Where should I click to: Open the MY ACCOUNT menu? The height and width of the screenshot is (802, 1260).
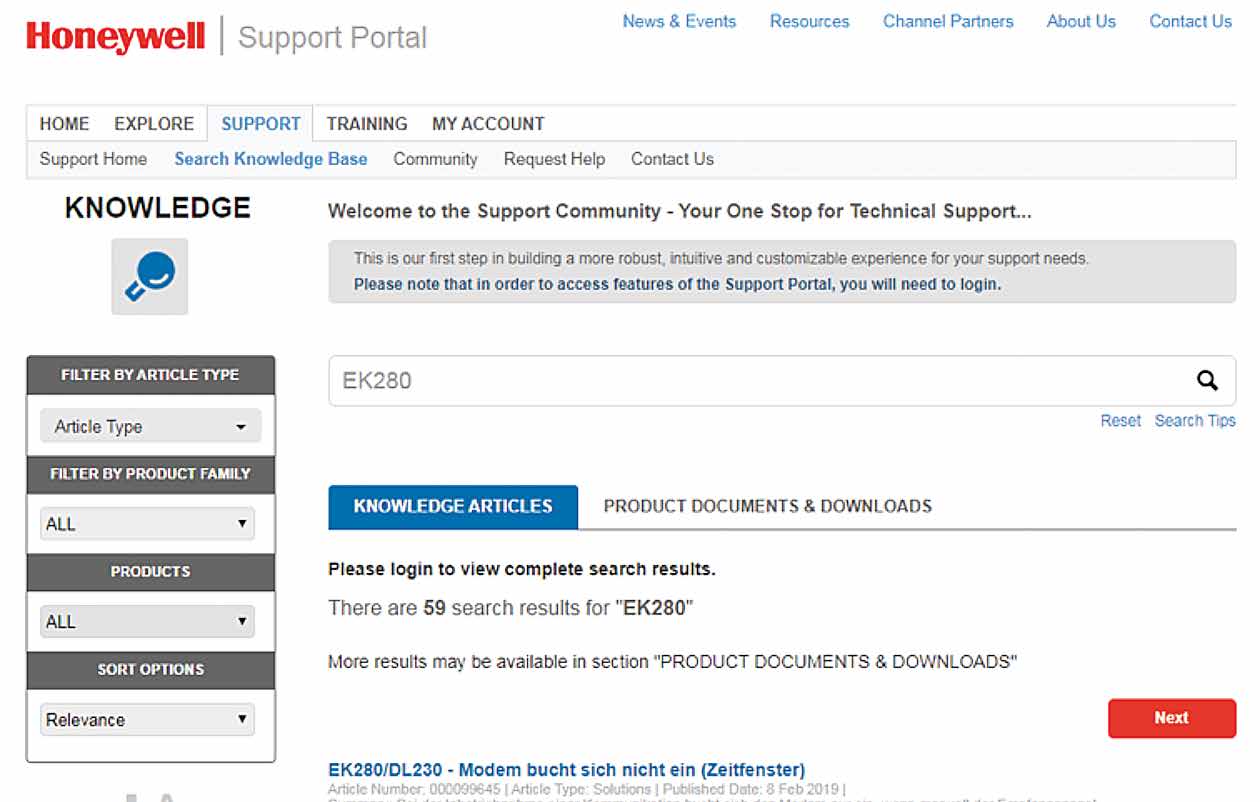[488, 124]
